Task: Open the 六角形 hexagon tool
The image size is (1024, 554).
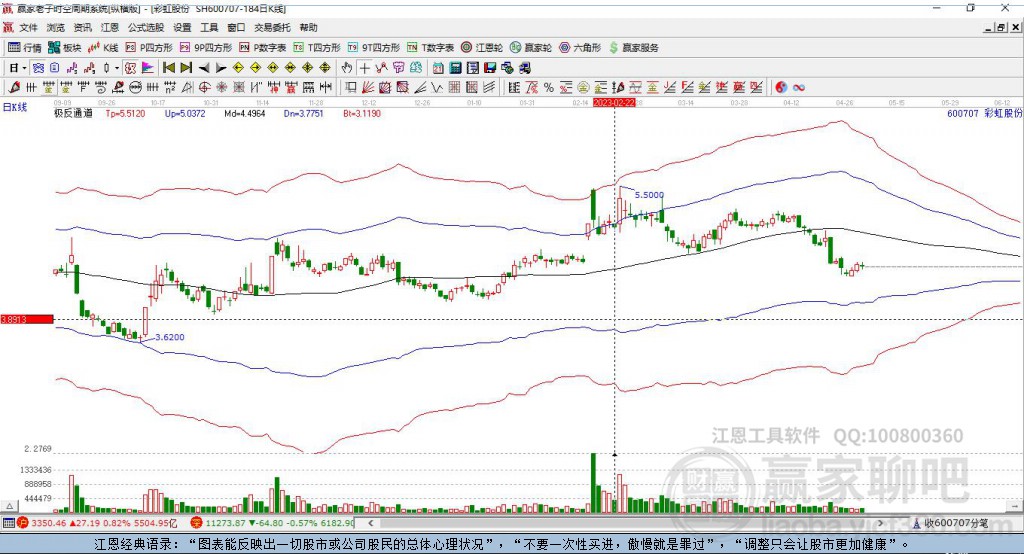Action: click(x=580, y=48)
